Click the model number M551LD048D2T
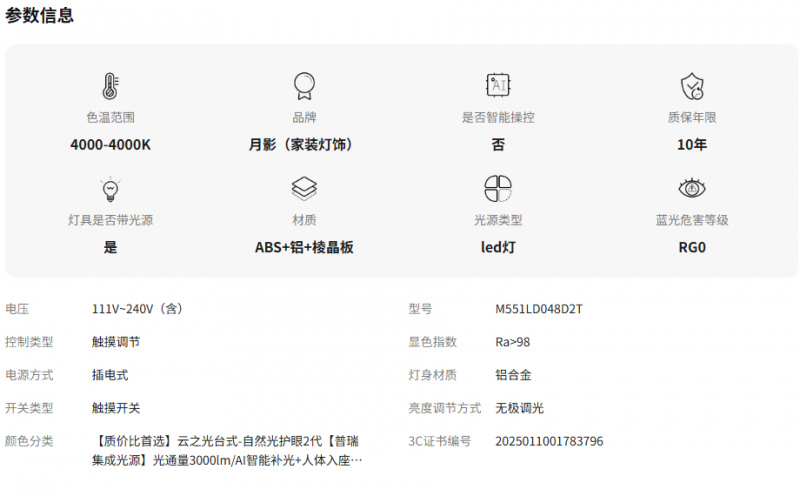This screenshot has height=496, width=800. point(539,309)
